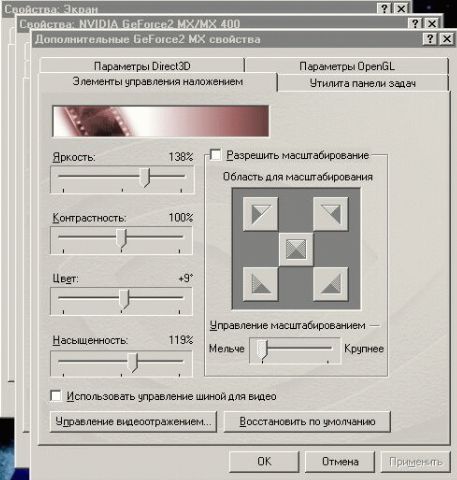Click Управление масштабированием label

point(287,326)
